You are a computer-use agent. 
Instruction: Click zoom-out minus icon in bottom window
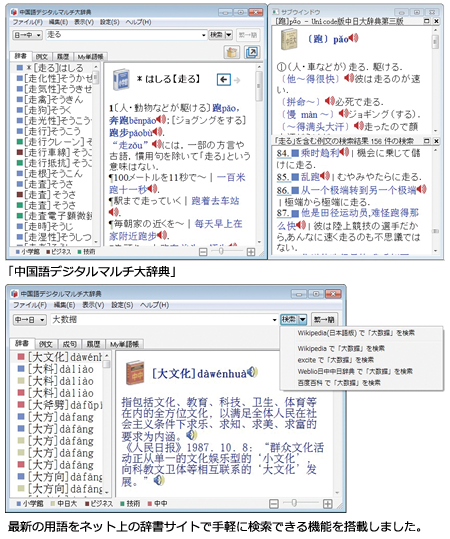click(274, 504)
